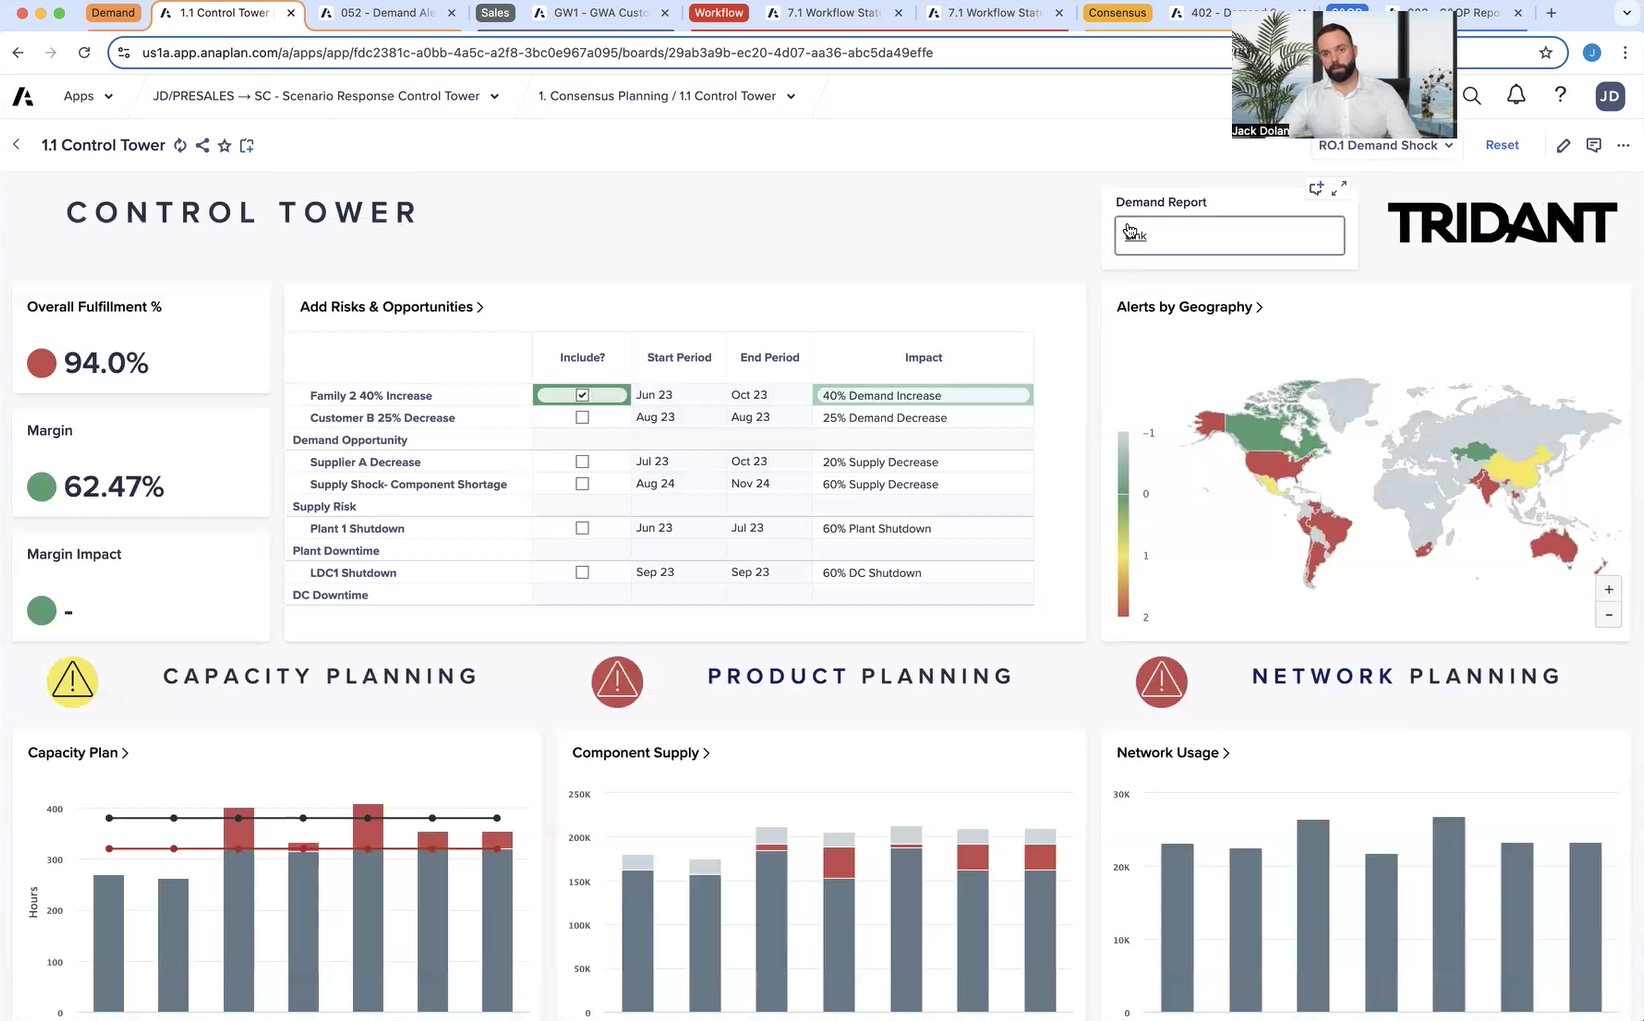Enable Customer B 25% Decrease checkbox
The height and width of the screenshot is (1021, 1644).
pos(582,418)
